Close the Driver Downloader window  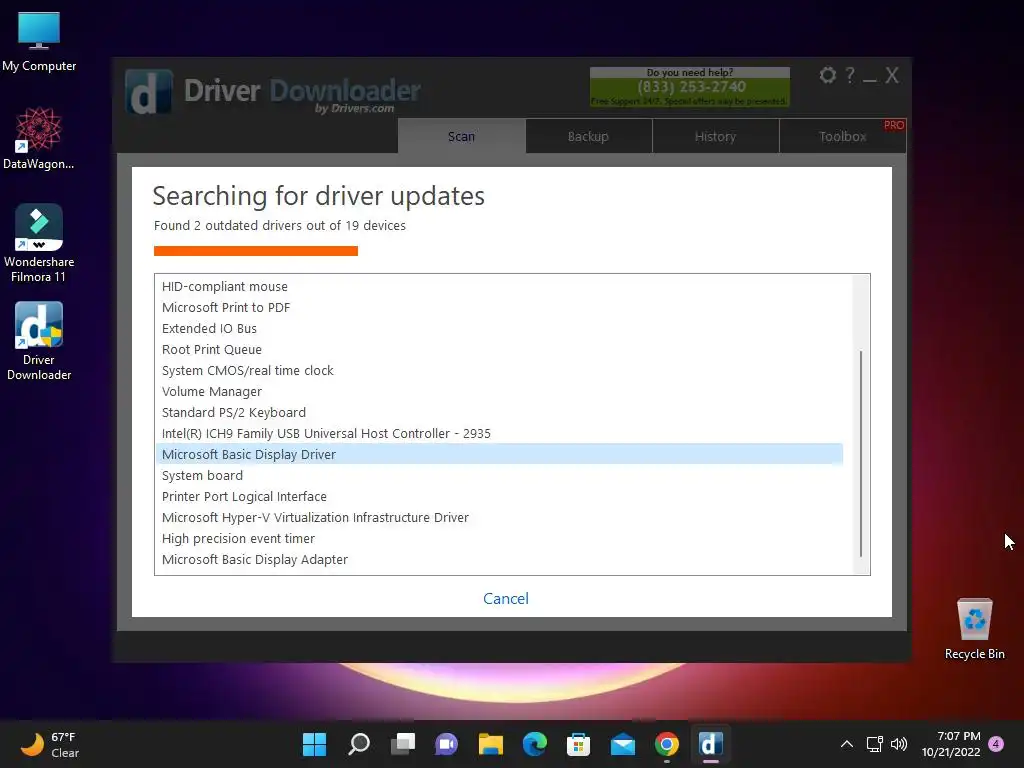coord(892,76)
